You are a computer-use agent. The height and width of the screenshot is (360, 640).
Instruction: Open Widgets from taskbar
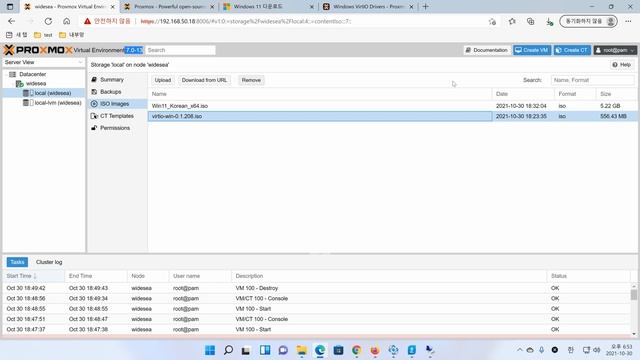click(265, 350)
